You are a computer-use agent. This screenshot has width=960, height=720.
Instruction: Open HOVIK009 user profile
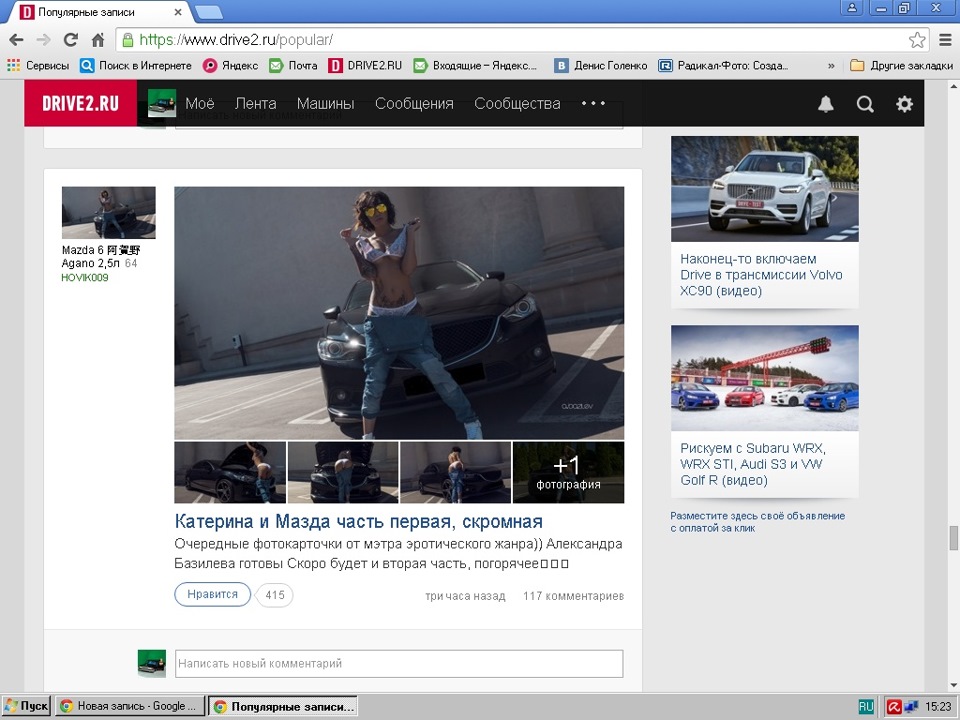(x=85, y=278)
